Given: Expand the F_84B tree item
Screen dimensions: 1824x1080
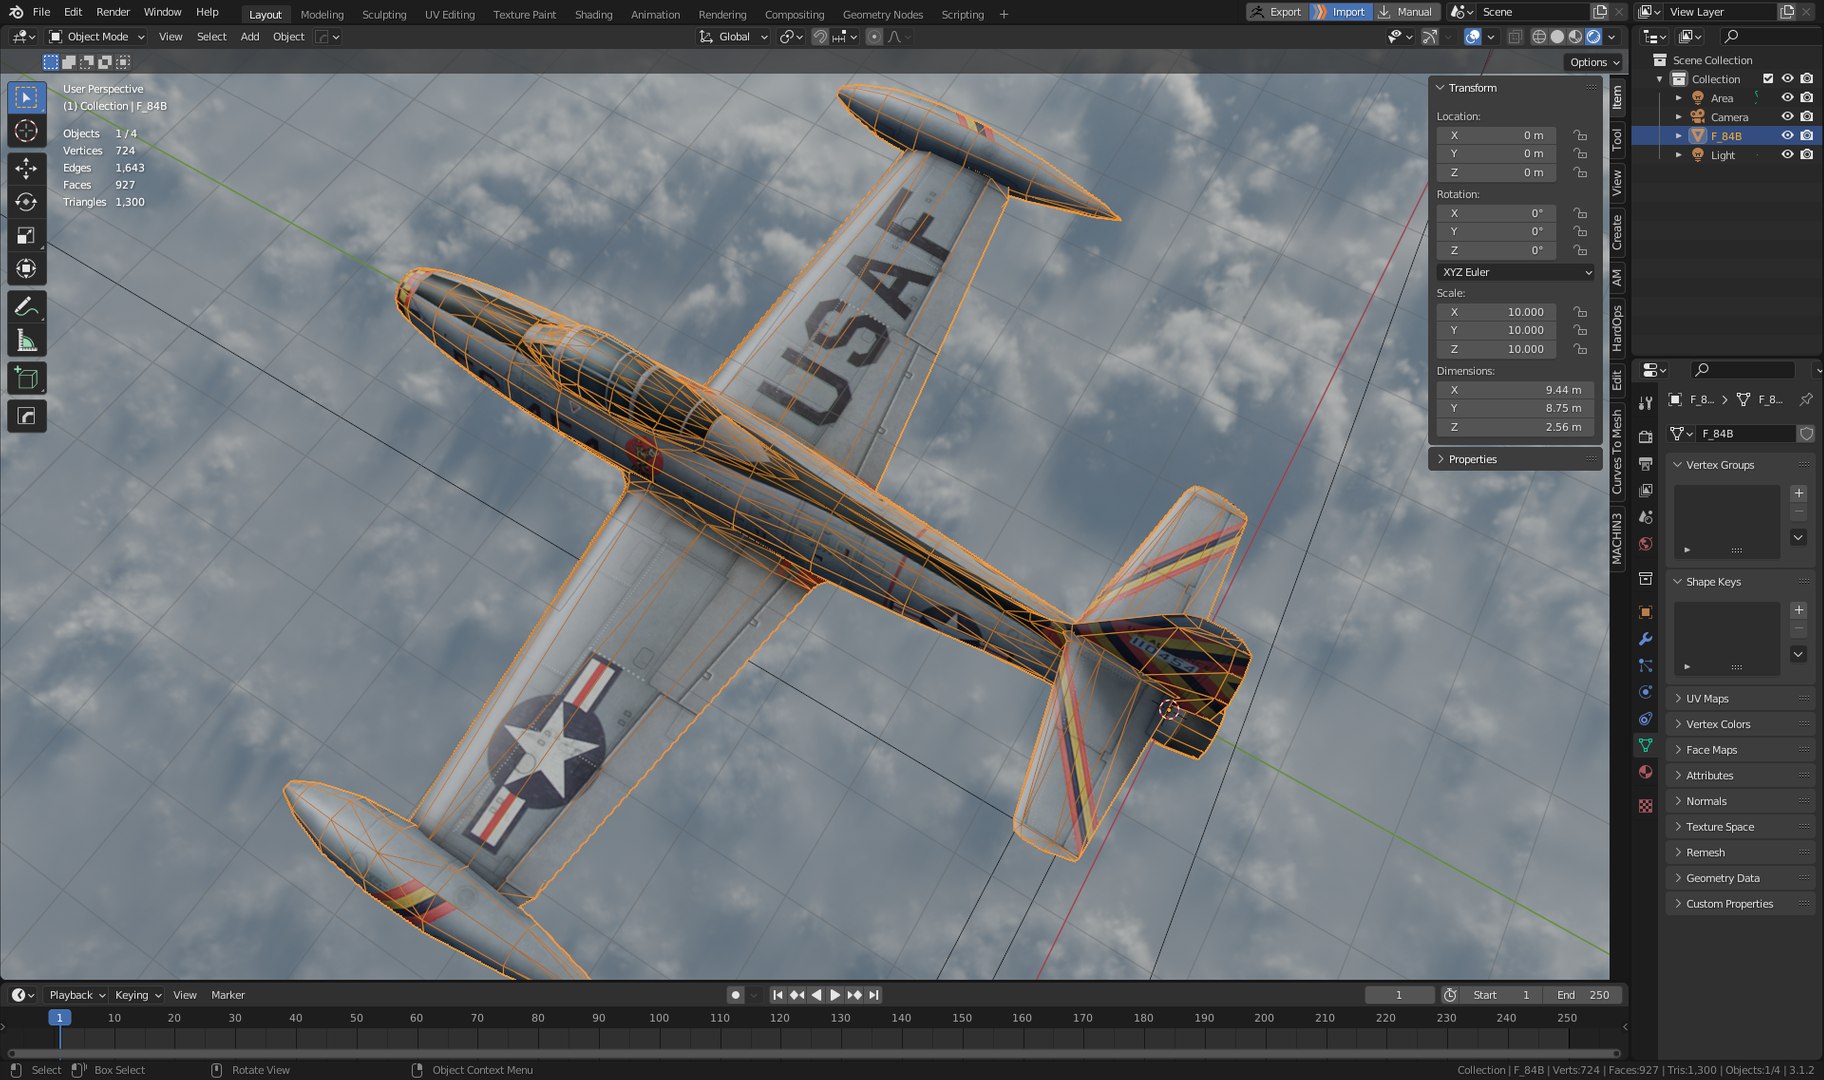Looking at the screenshot, I should (1679, 136).
